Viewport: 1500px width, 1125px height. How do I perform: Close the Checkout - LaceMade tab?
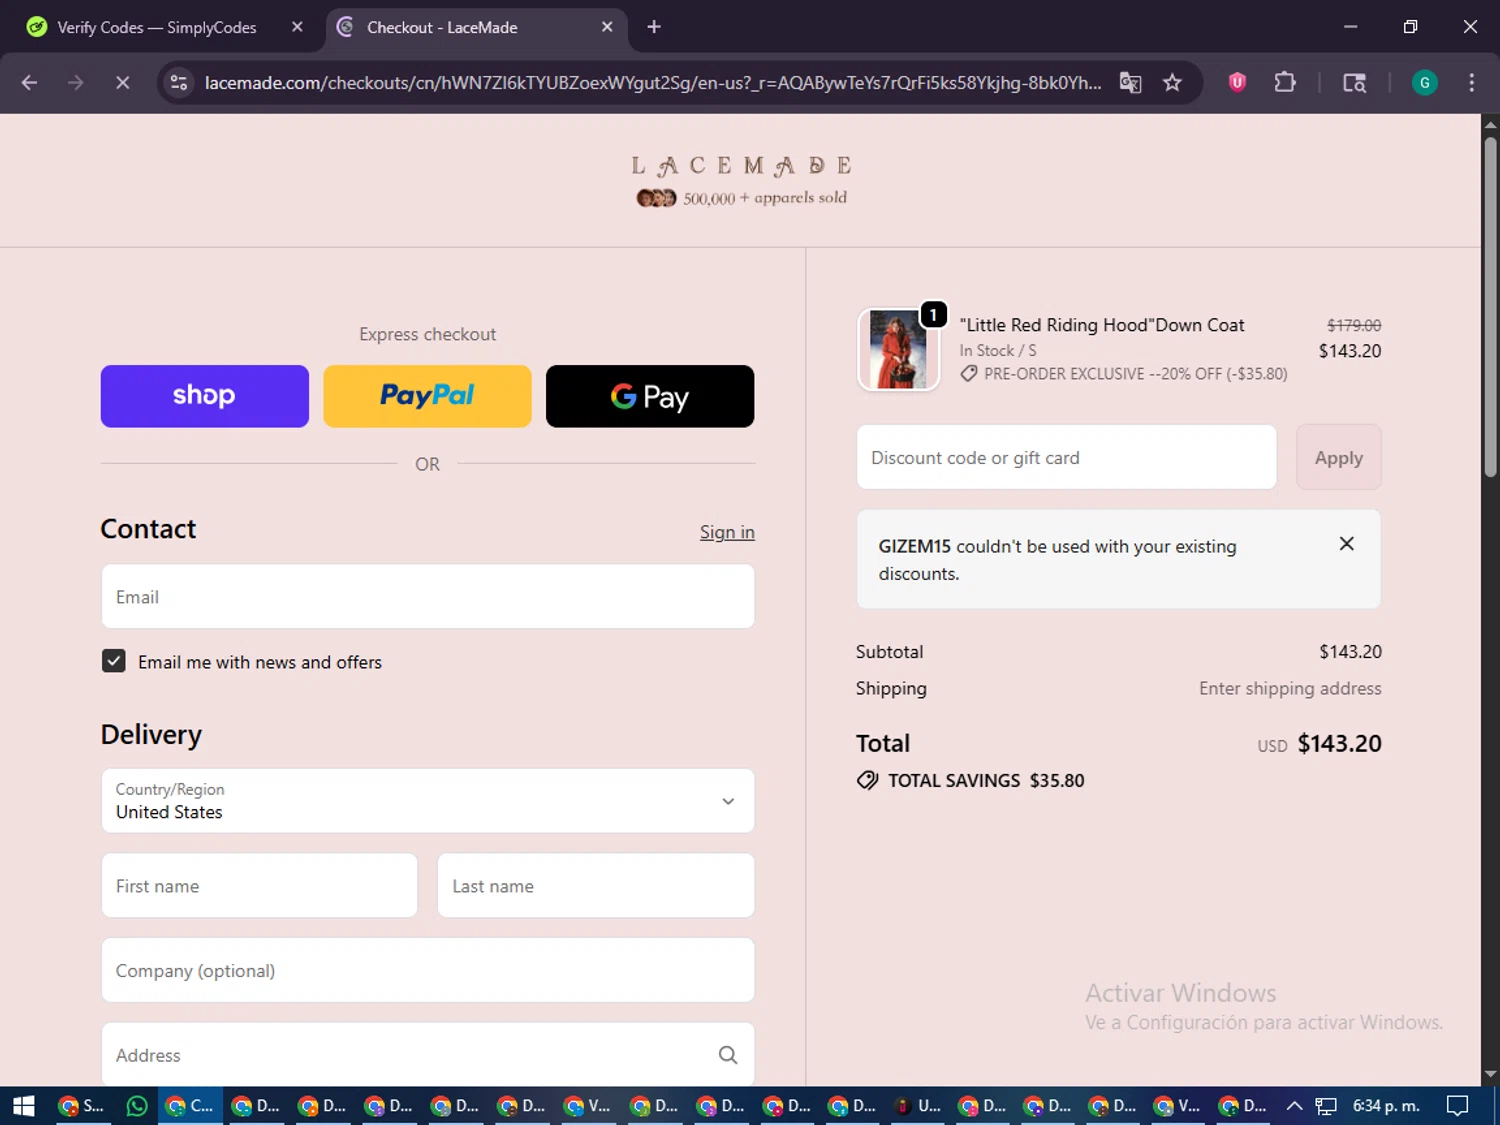point(607,27)
